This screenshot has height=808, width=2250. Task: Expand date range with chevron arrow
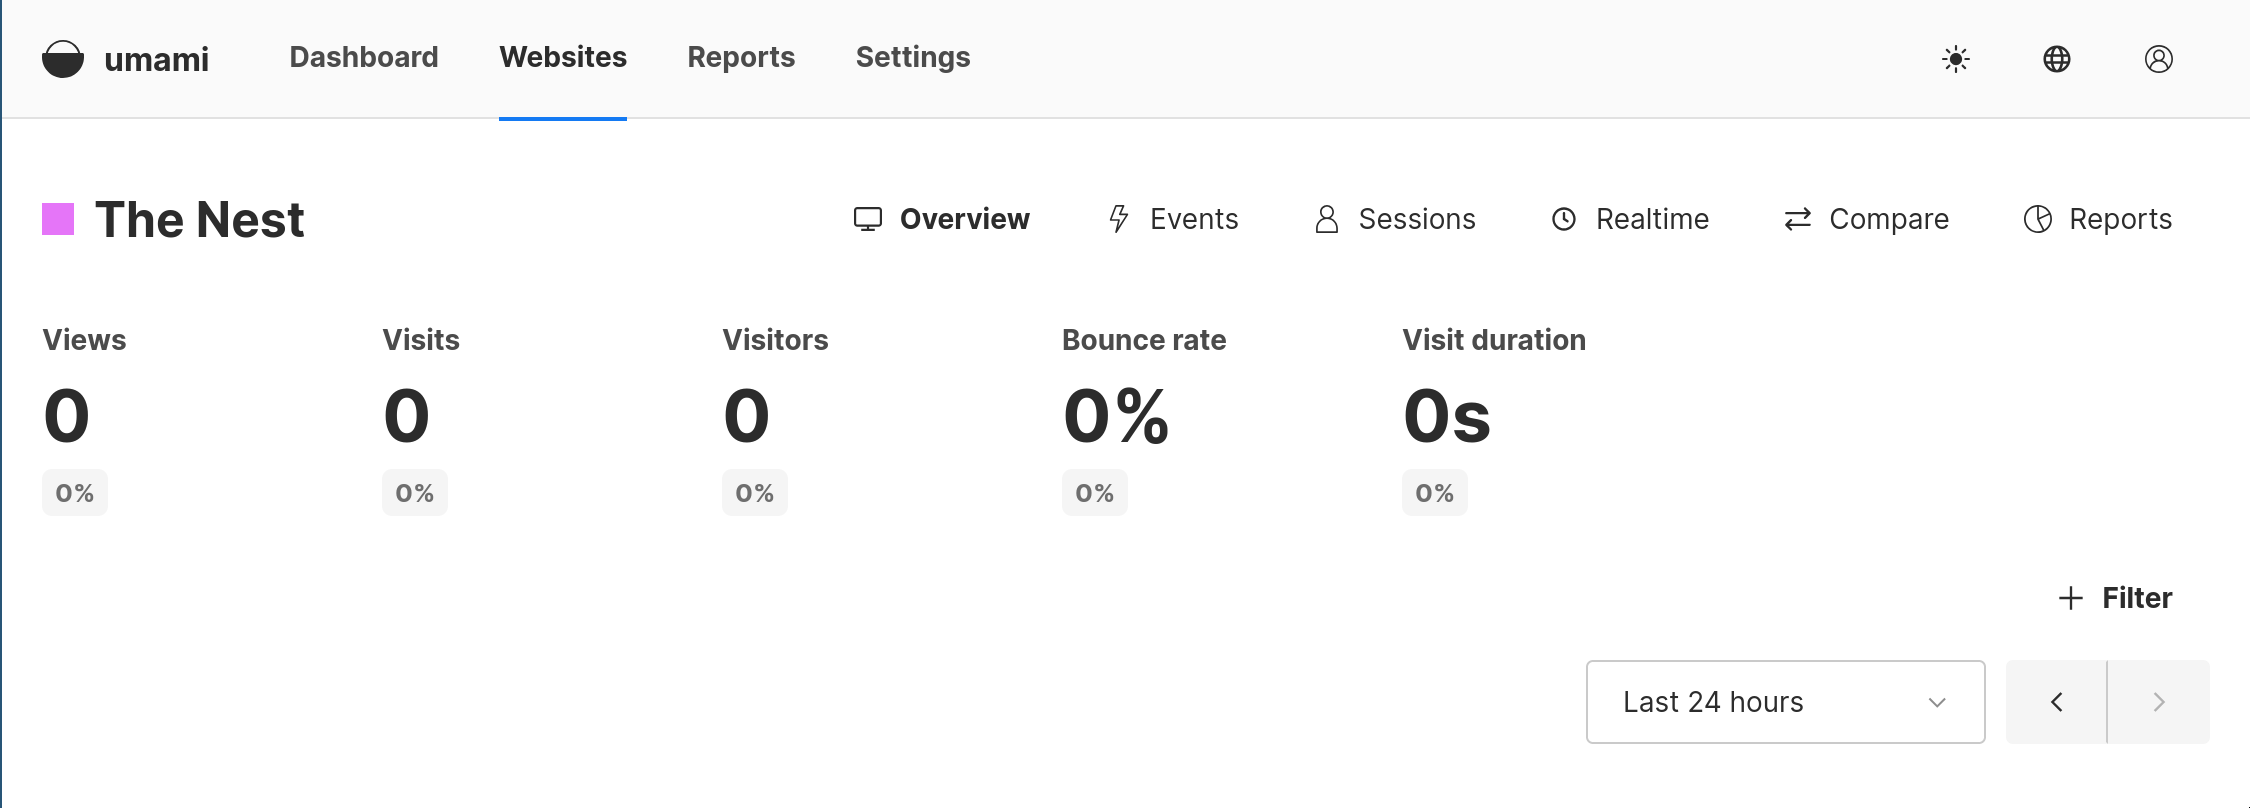(1937, 702)
